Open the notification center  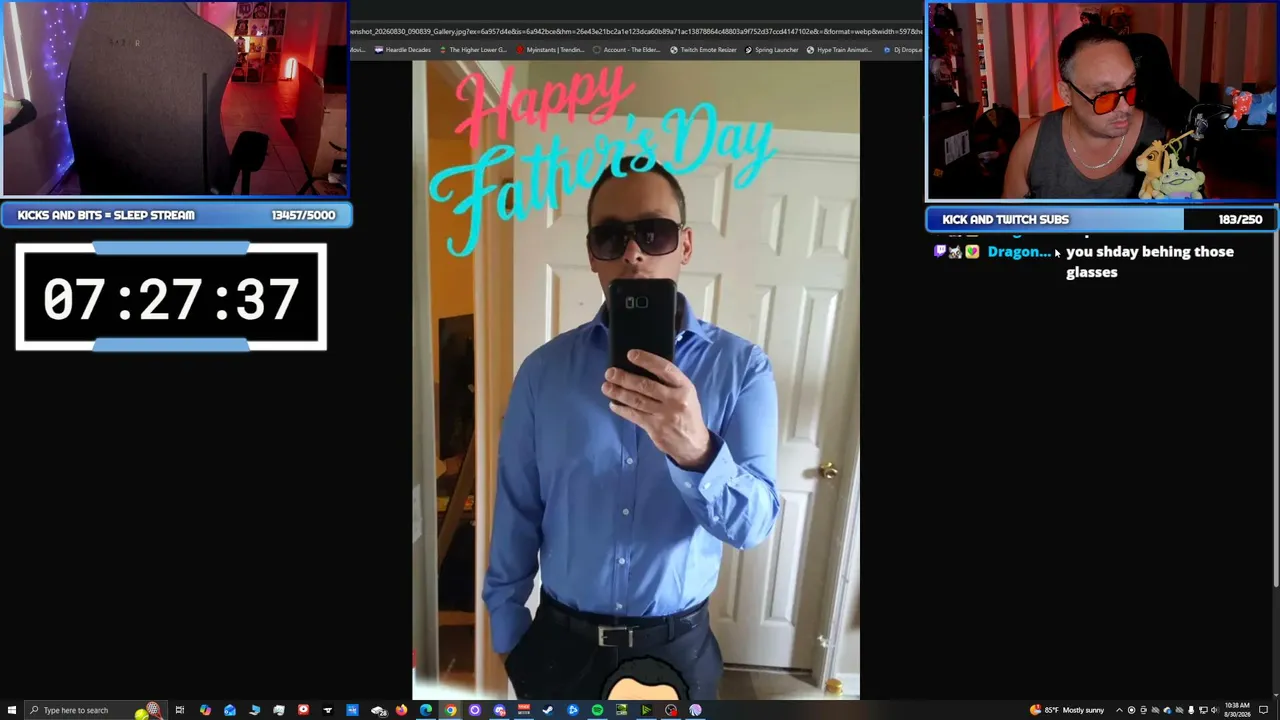pos(1264,710)
